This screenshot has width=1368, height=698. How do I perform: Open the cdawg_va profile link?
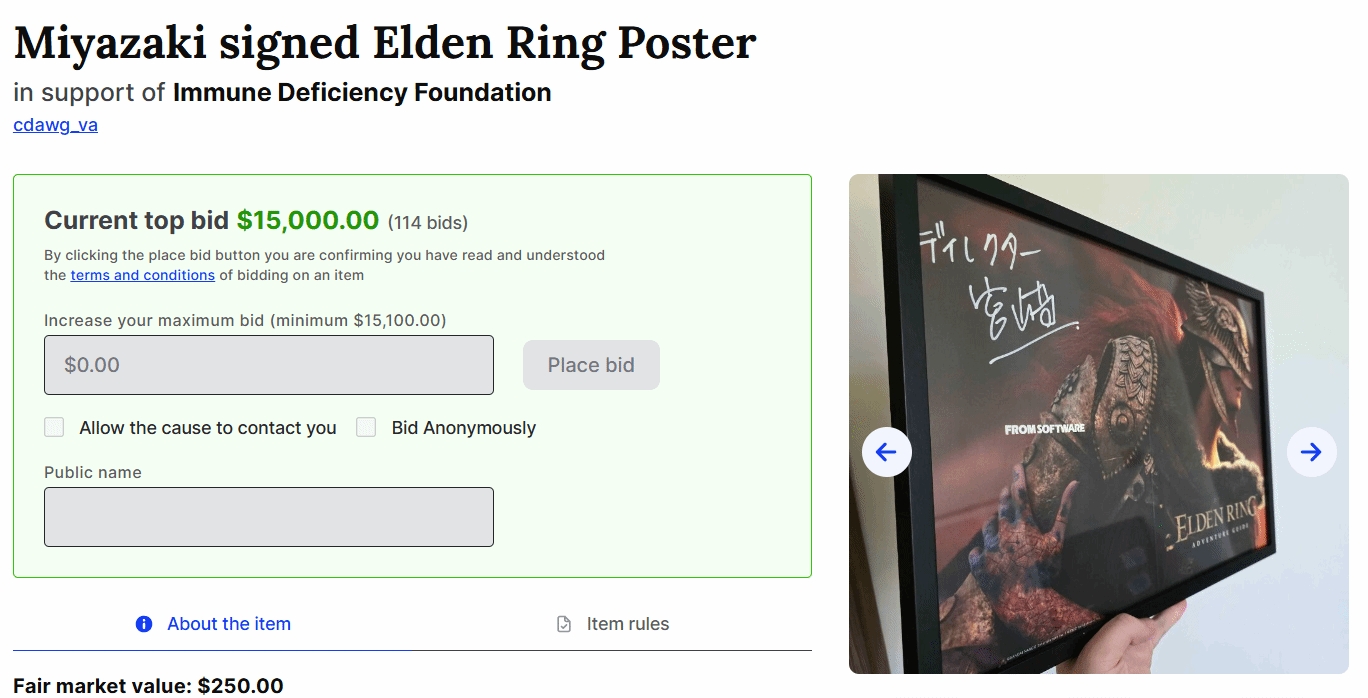point(55,125)
